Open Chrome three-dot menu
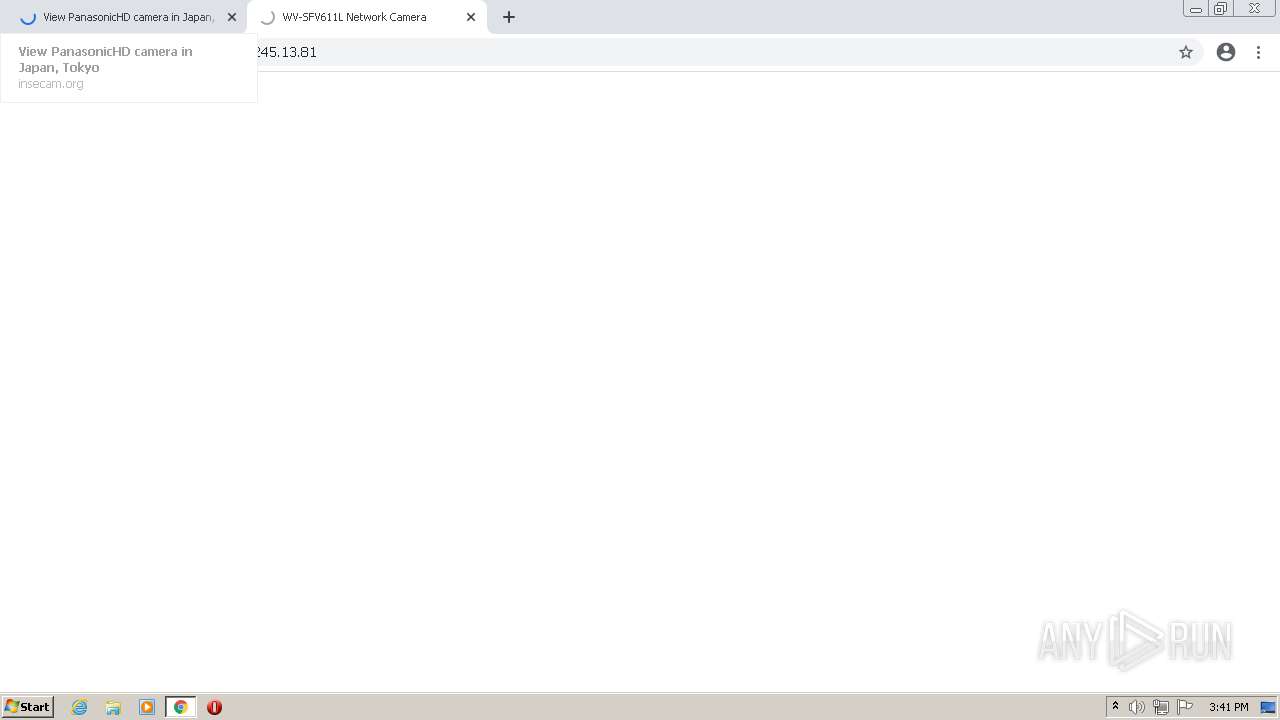The height and width of the screenshot is (720, 1280). tap(1259, 52)
